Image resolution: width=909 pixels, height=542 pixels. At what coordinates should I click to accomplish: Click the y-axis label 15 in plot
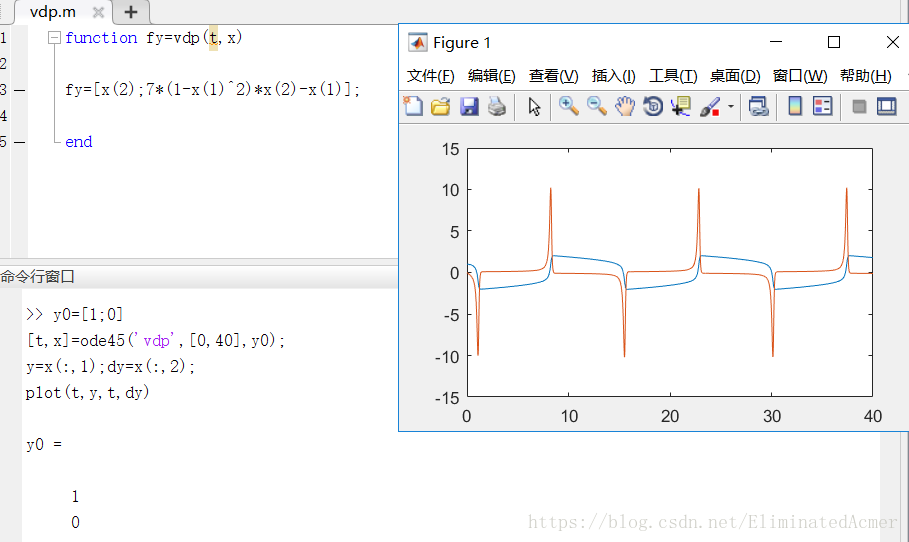(x=450, y=150)
